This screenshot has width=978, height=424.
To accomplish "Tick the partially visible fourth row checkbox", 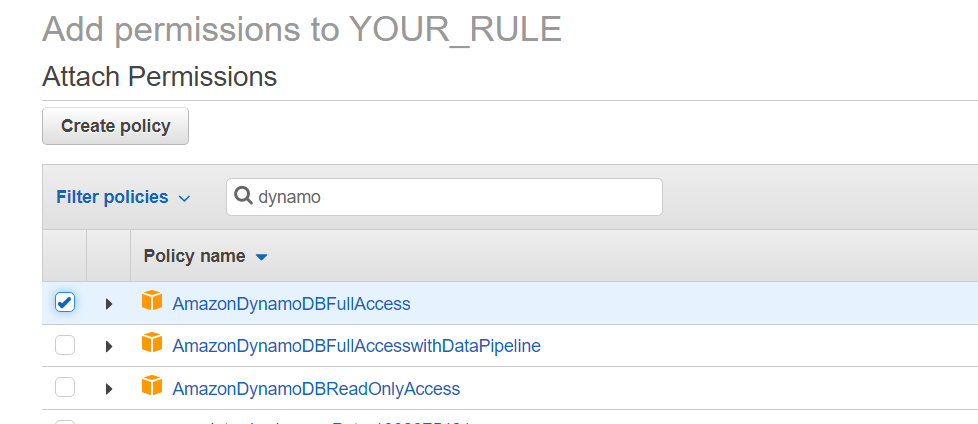I will [65, 421].
